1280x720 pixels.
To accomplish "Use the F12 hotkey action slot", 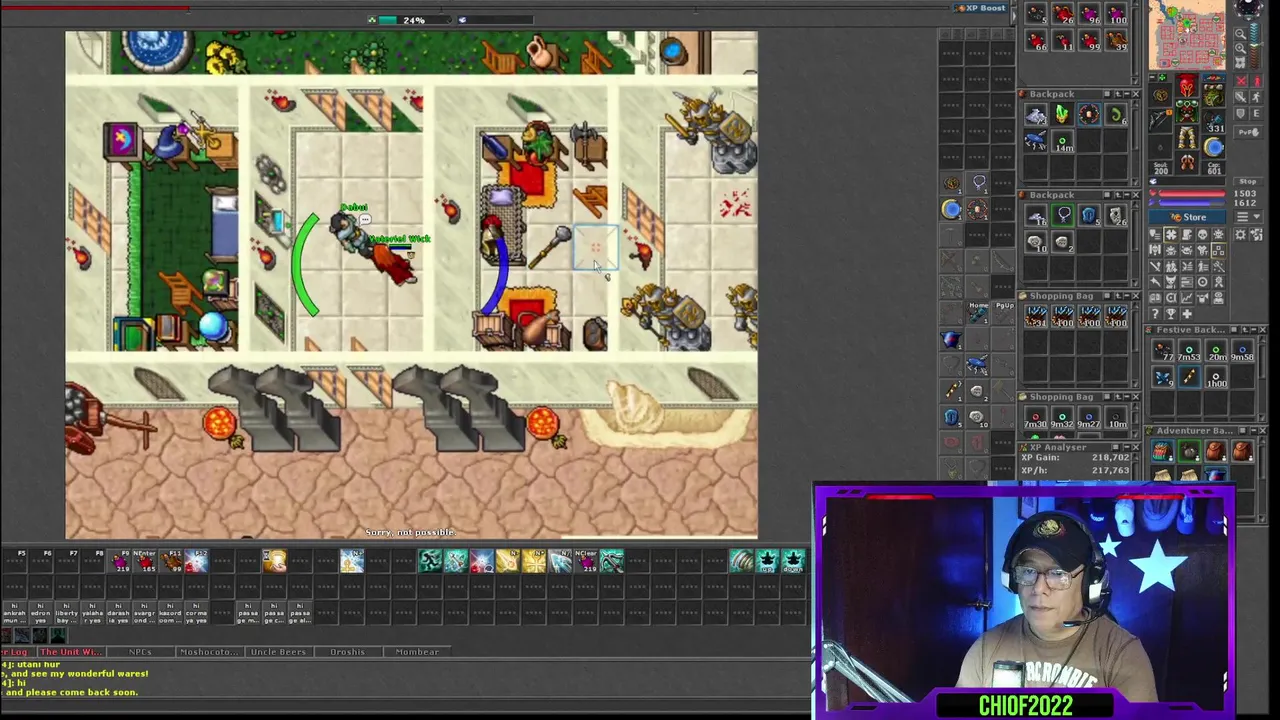I will point(197,561).
